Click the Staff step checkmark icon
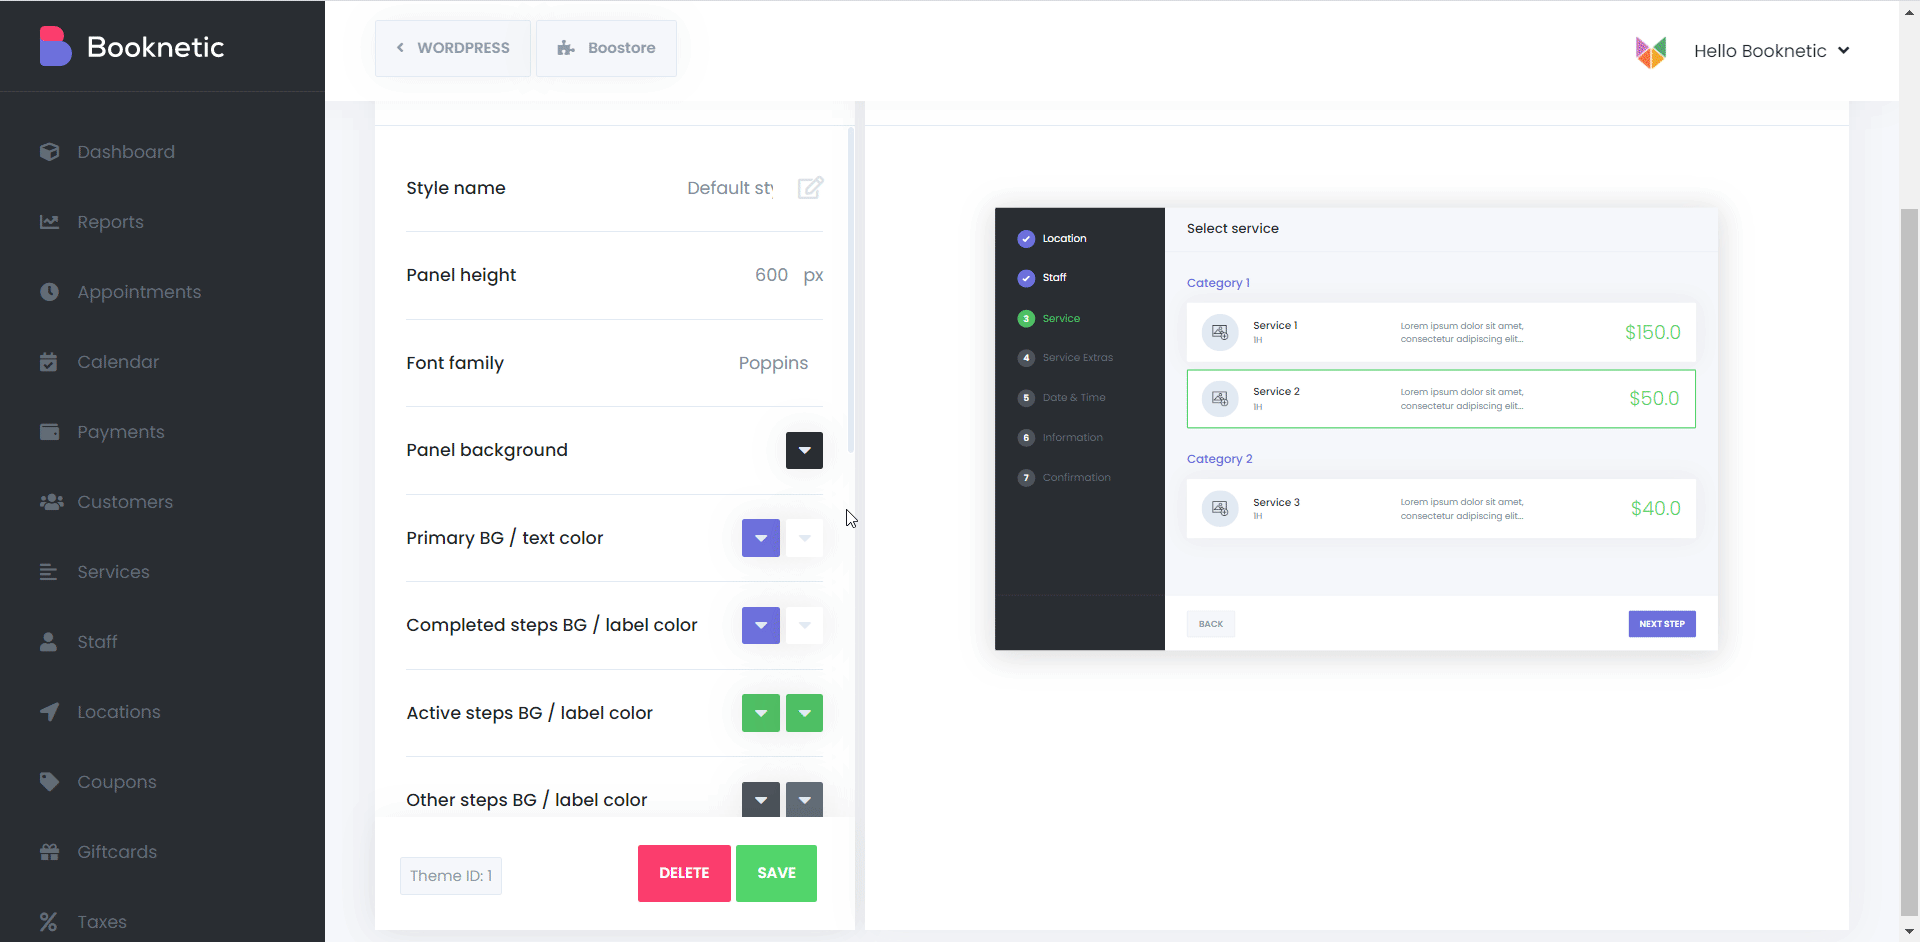The width and height of the screenshot is (1920, 942). tap(1026, 278)
